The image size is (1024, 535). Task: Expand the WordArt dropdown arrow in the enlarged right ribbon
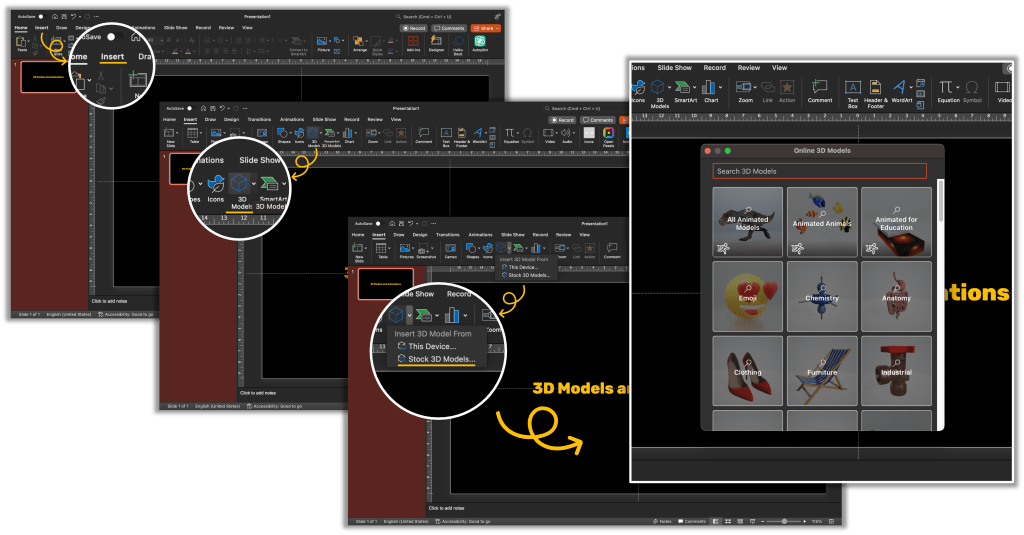pos(912,88)
